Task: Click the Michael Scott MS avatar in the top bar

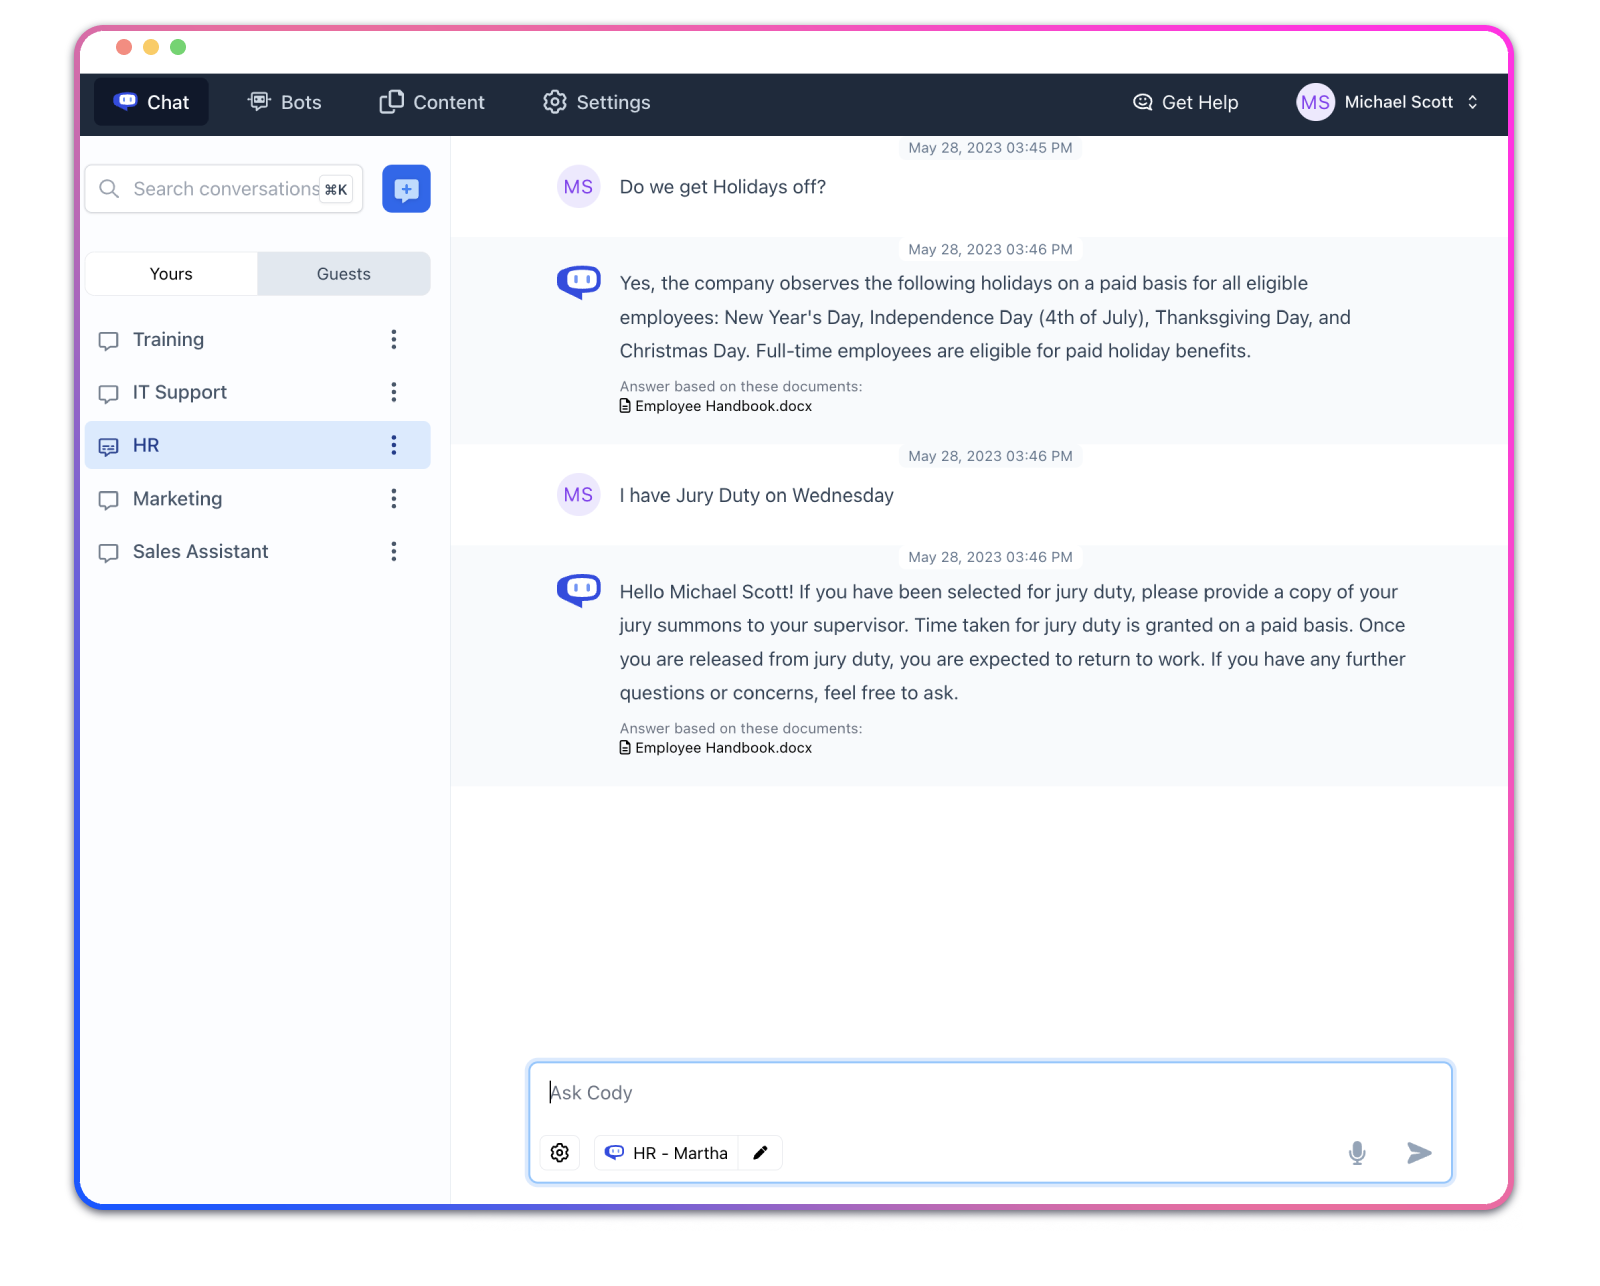Action: pos(1315,102)
